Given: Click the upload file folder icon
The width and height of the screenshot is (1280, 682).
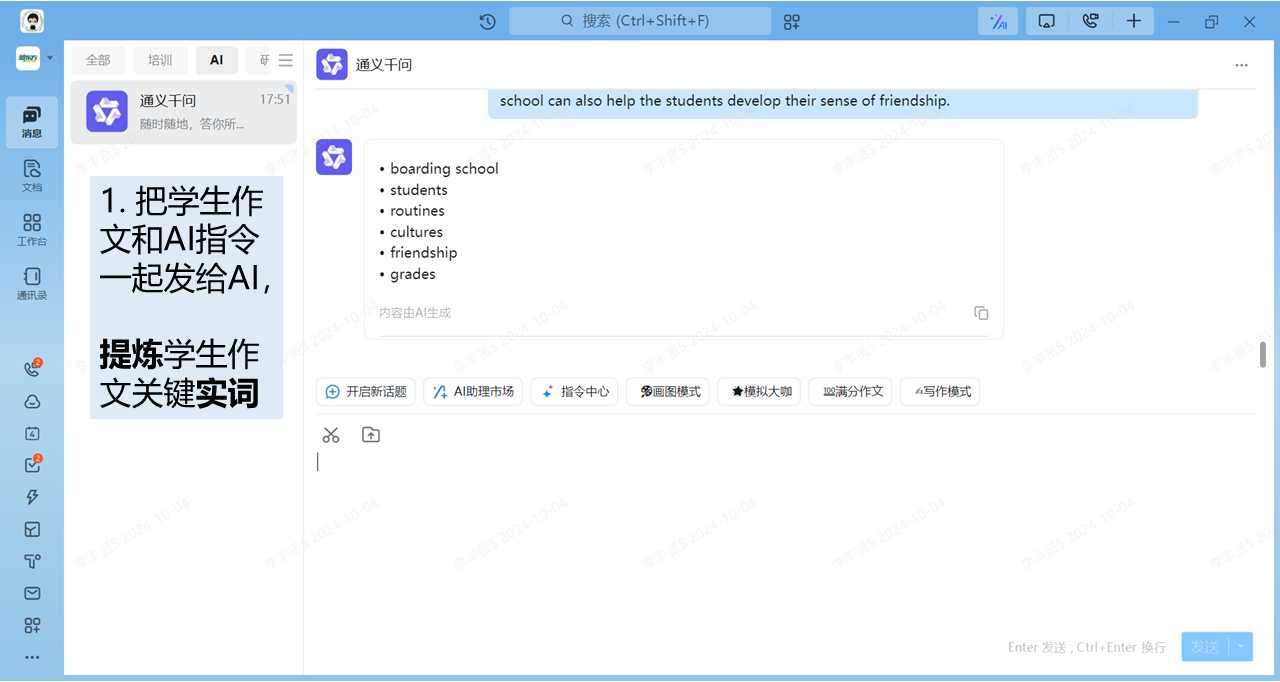Looking at the screenshot, I should tap(371, 435).
